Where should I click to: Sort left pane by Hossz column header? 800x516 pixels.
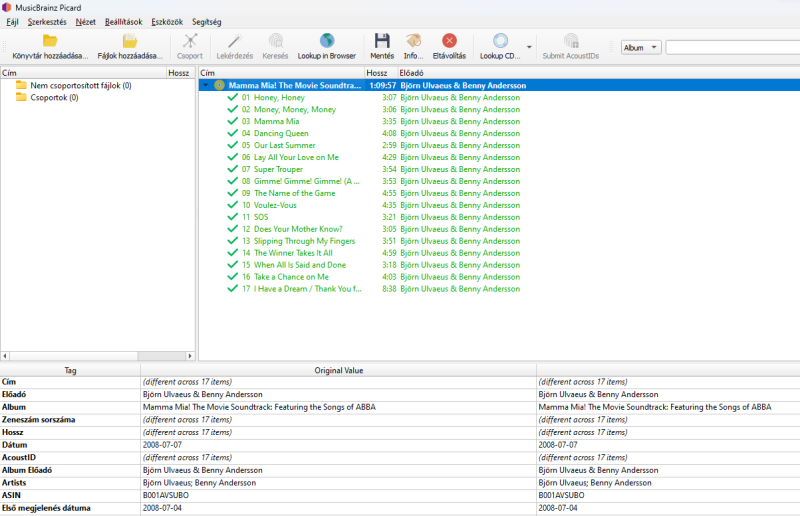[181, 73]
